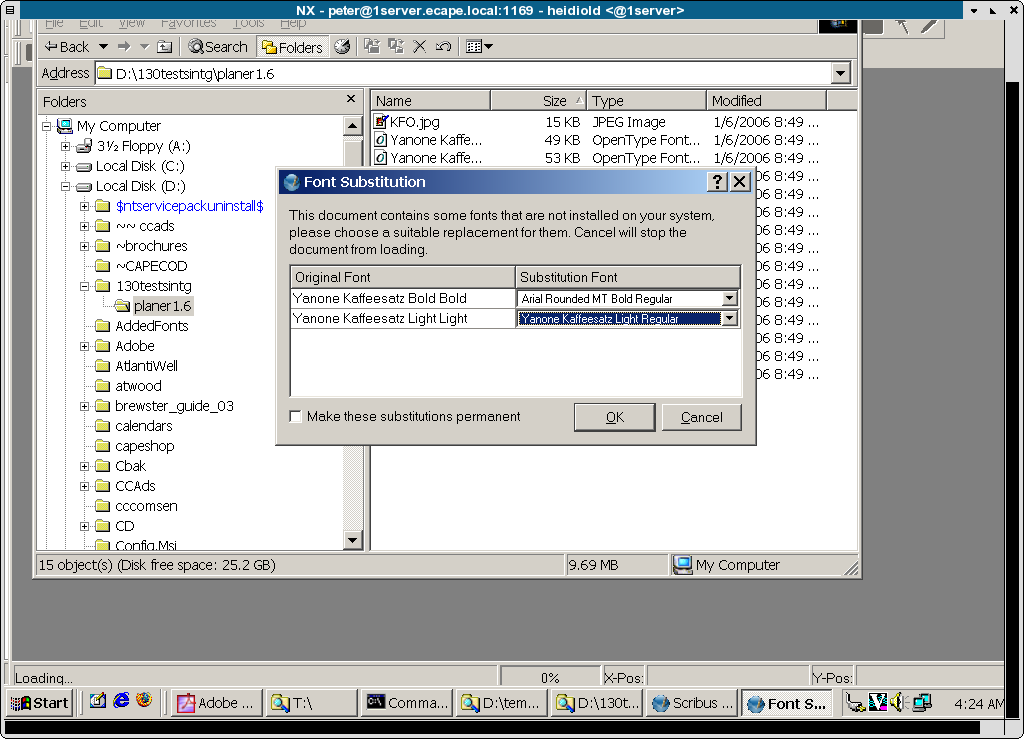
Task: Enable Make these substitutions permanent checkbox
Action: click(x=296, y=417)
